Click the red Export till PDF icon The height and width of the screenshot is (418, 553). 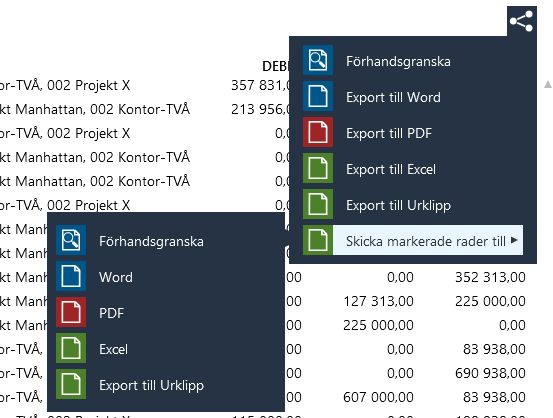tap(318, 132)
